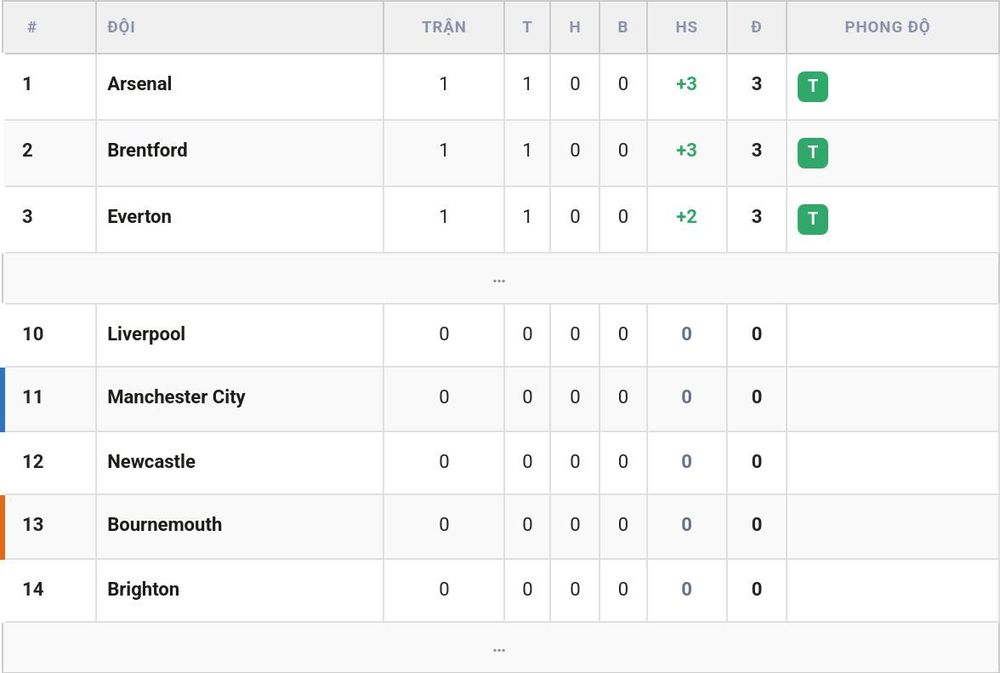The width and height of the screenshot is (1000, 673).
Task: Expand hidden rows below Brighton
Action: tap(499, 648)
